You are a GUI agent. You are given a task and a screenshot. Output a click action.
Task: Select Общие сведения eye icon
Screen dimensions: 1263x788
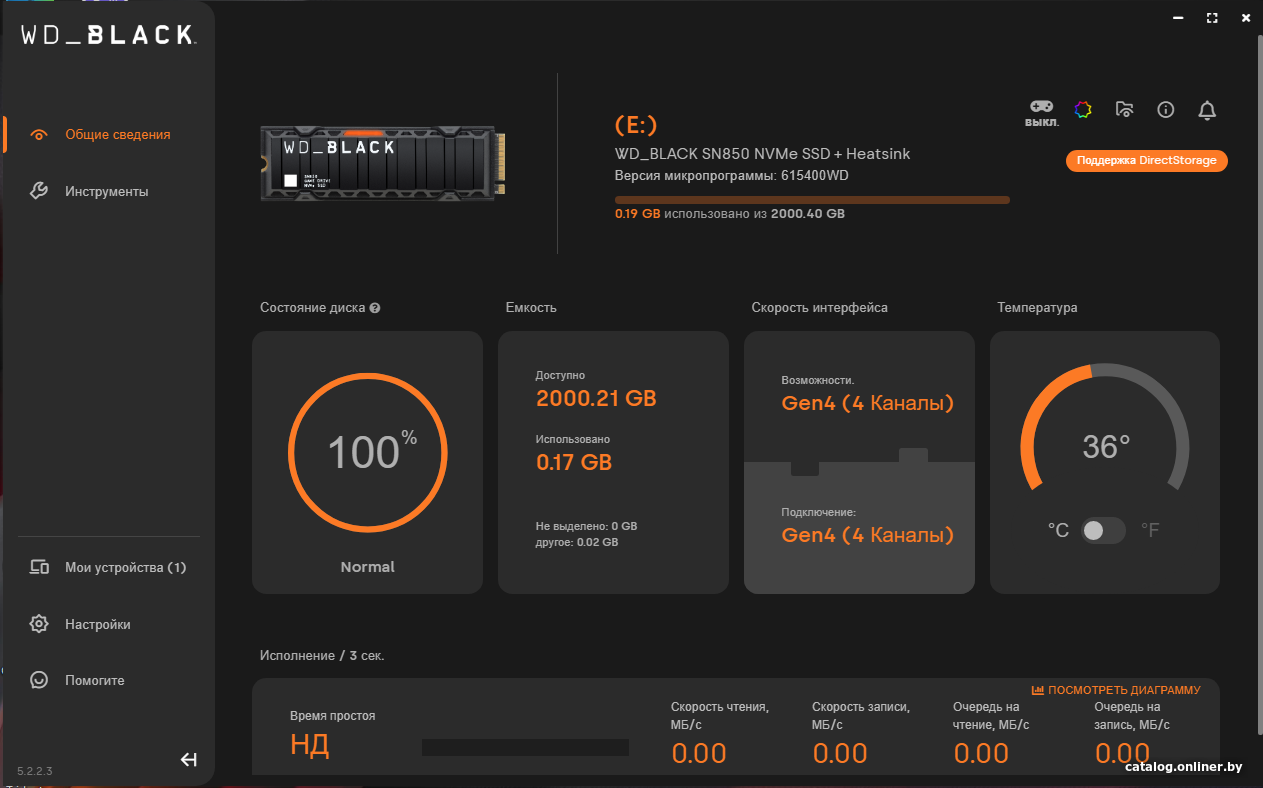coord(40,135)
